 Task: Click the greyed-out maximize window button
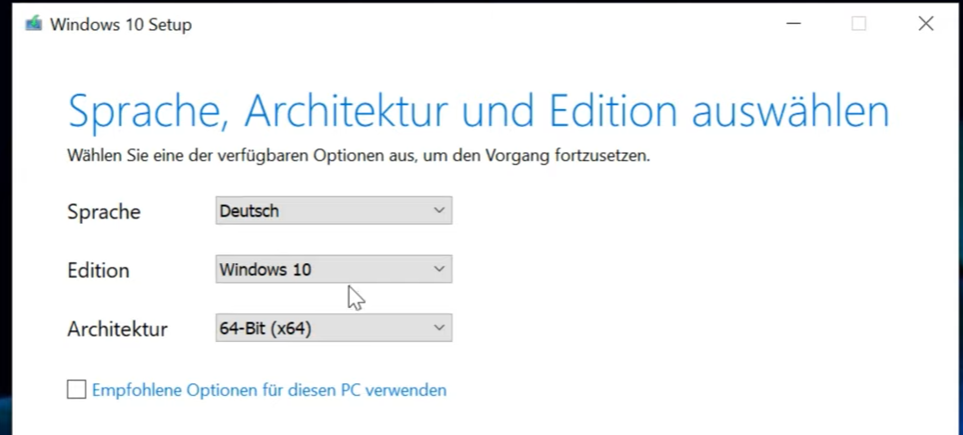coord(859,24)
